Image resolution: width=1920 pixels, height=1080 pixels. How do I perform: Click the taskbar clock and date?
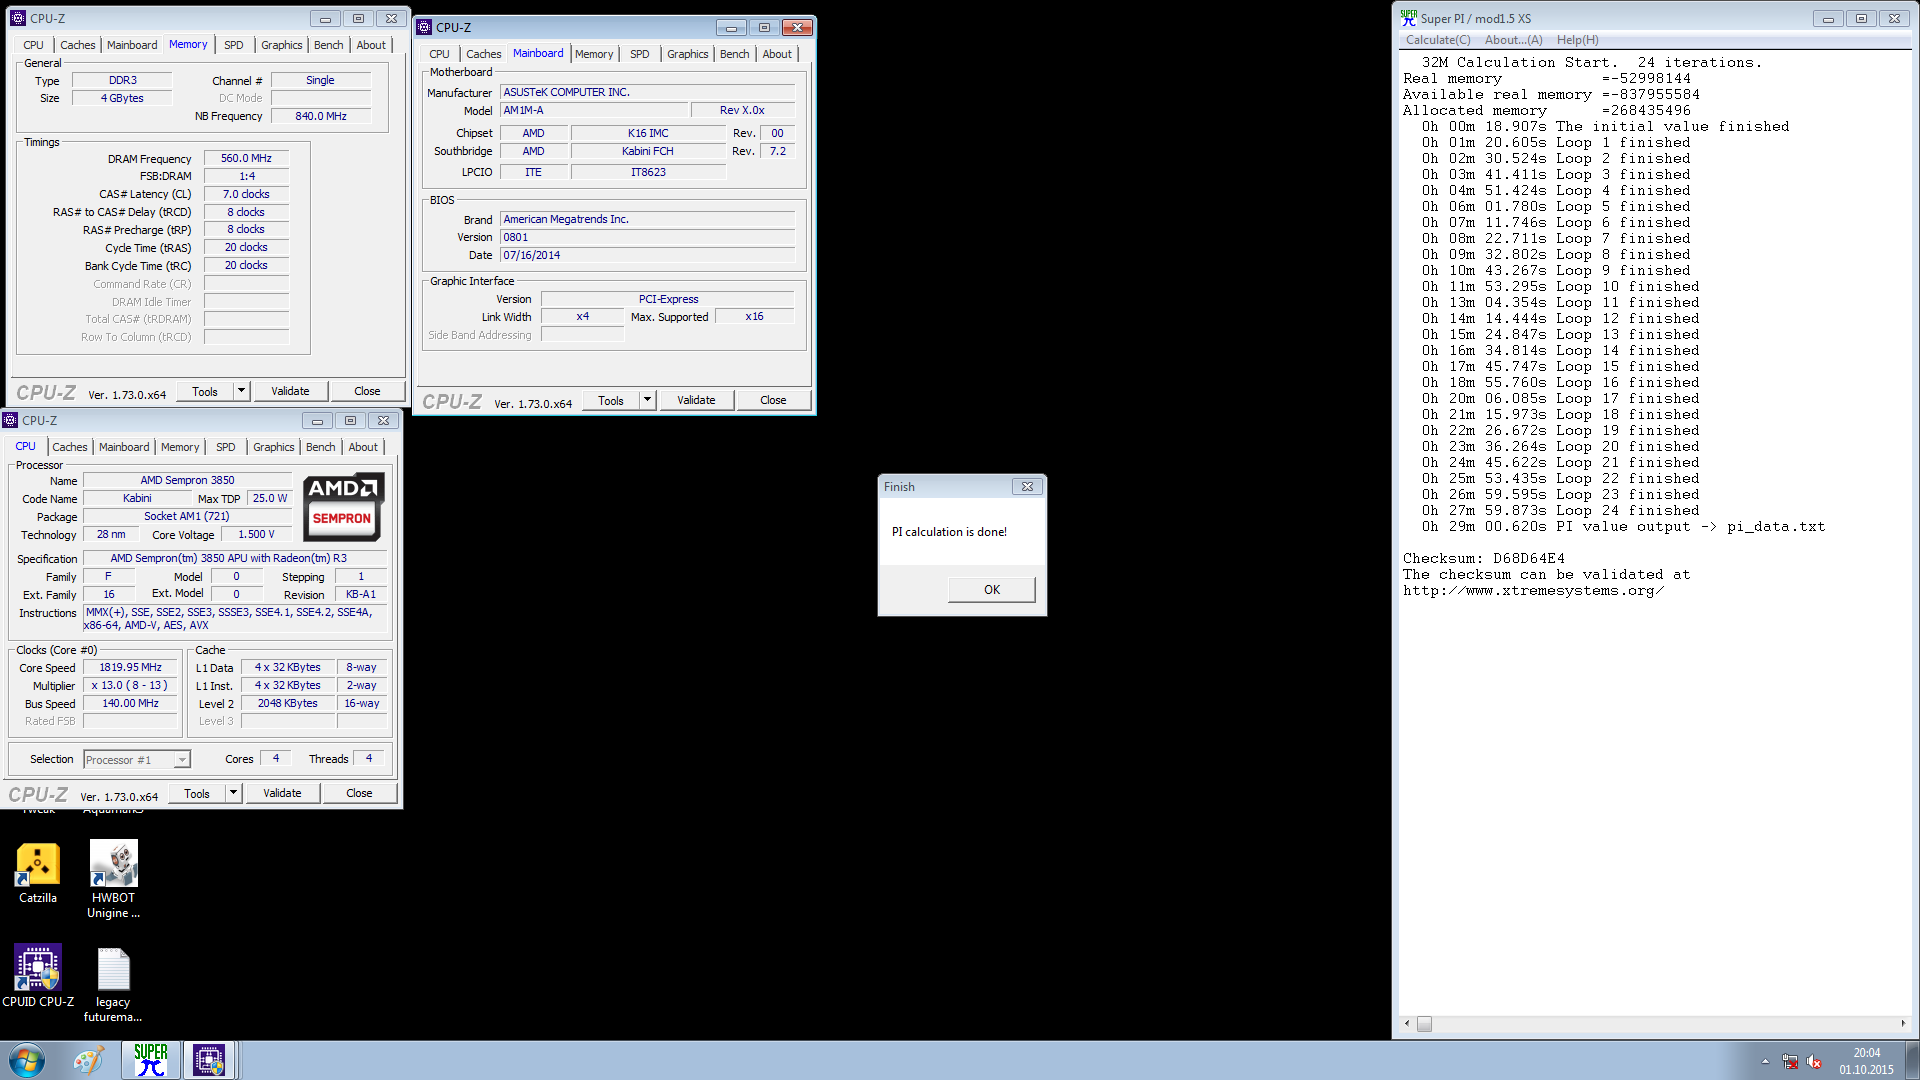click(1866, 1061)
